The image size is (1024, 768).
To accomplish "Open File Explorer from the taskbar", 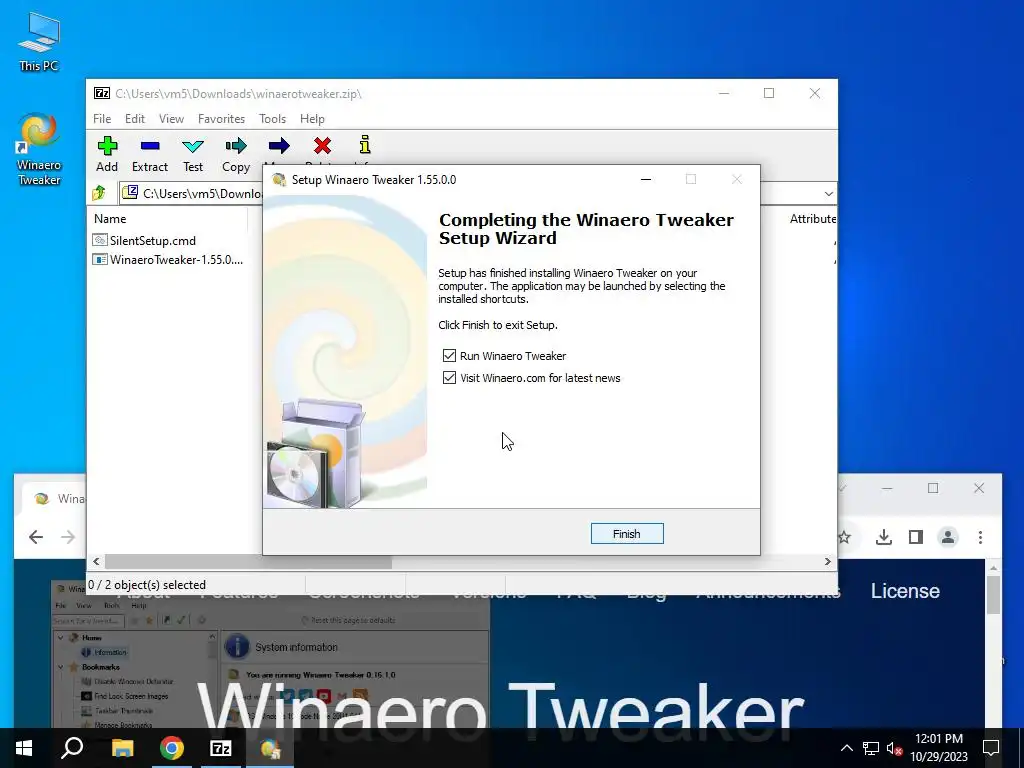I will tap(122, 748).
